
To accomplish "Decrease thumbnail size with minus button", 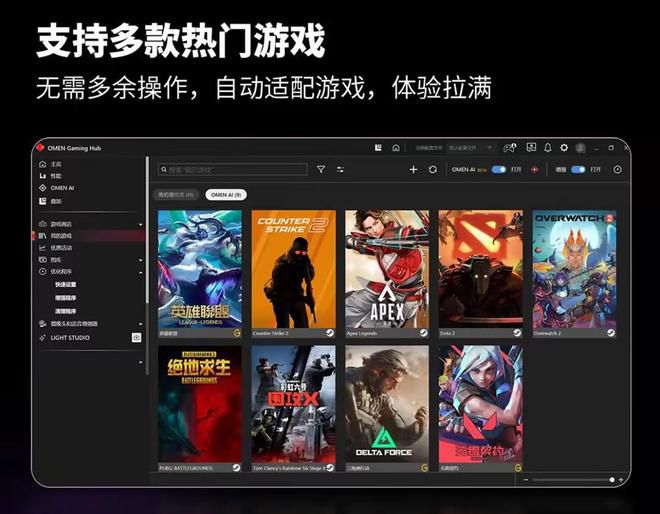I will pos(526,480).
